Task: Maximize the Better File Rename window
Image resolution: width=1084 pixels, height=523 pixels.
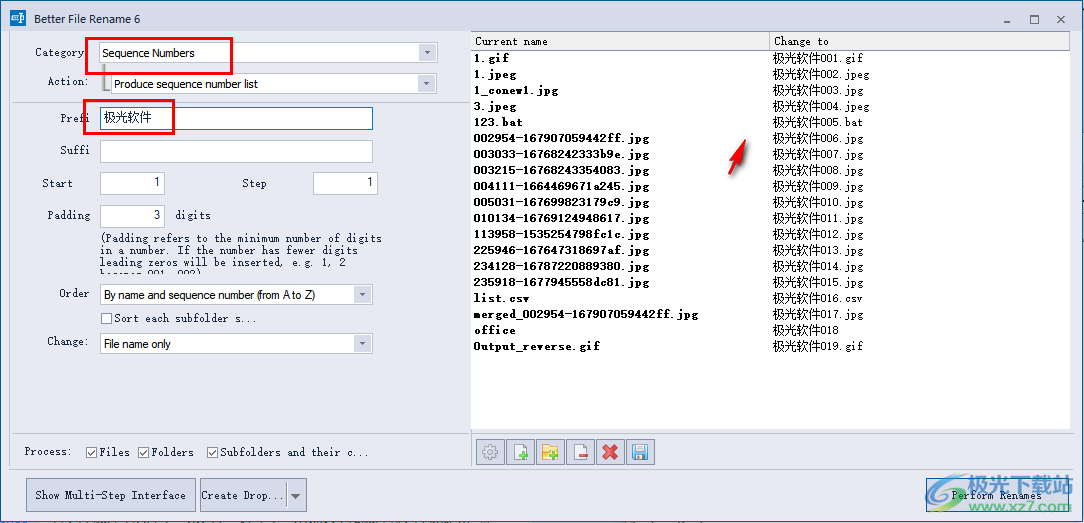Action: 1034,19
